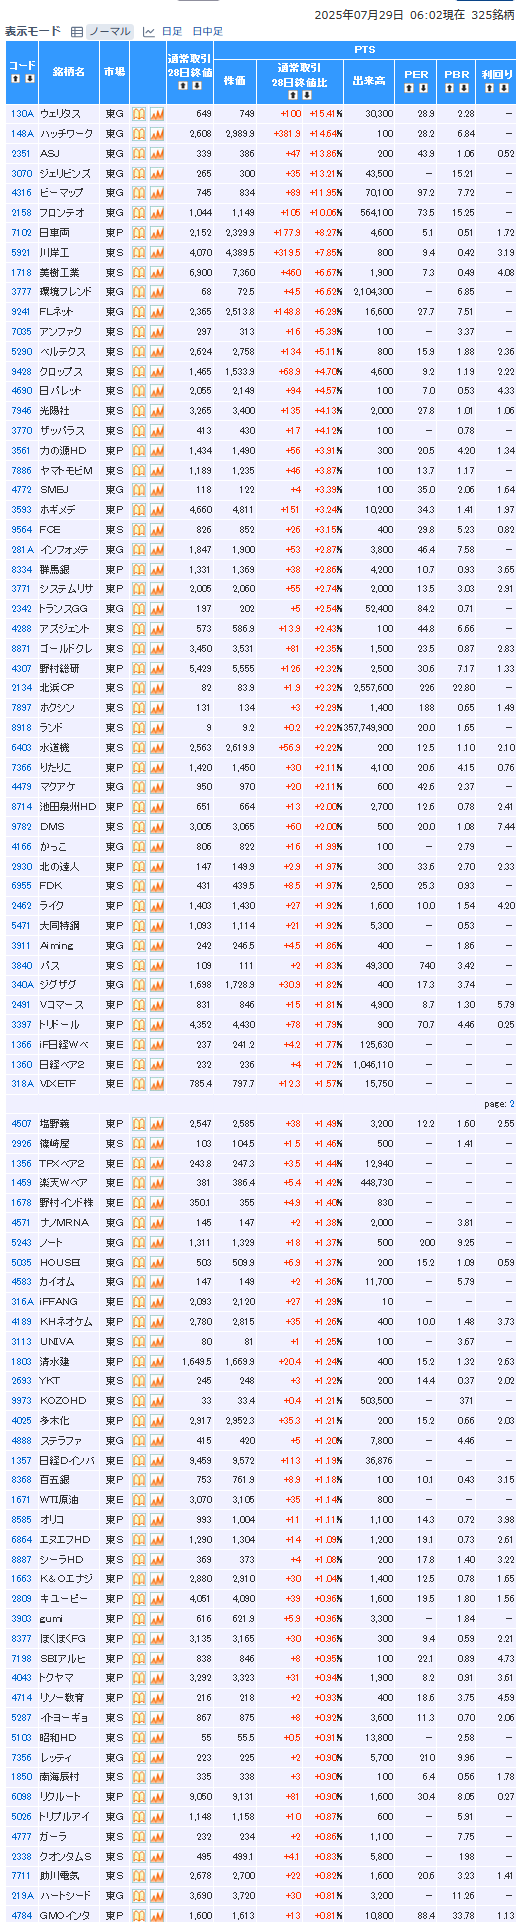The height and width of the screenshot is (1922, 528).
Task: Sort 通常取引28日終値 column descending
Action: 195,86
